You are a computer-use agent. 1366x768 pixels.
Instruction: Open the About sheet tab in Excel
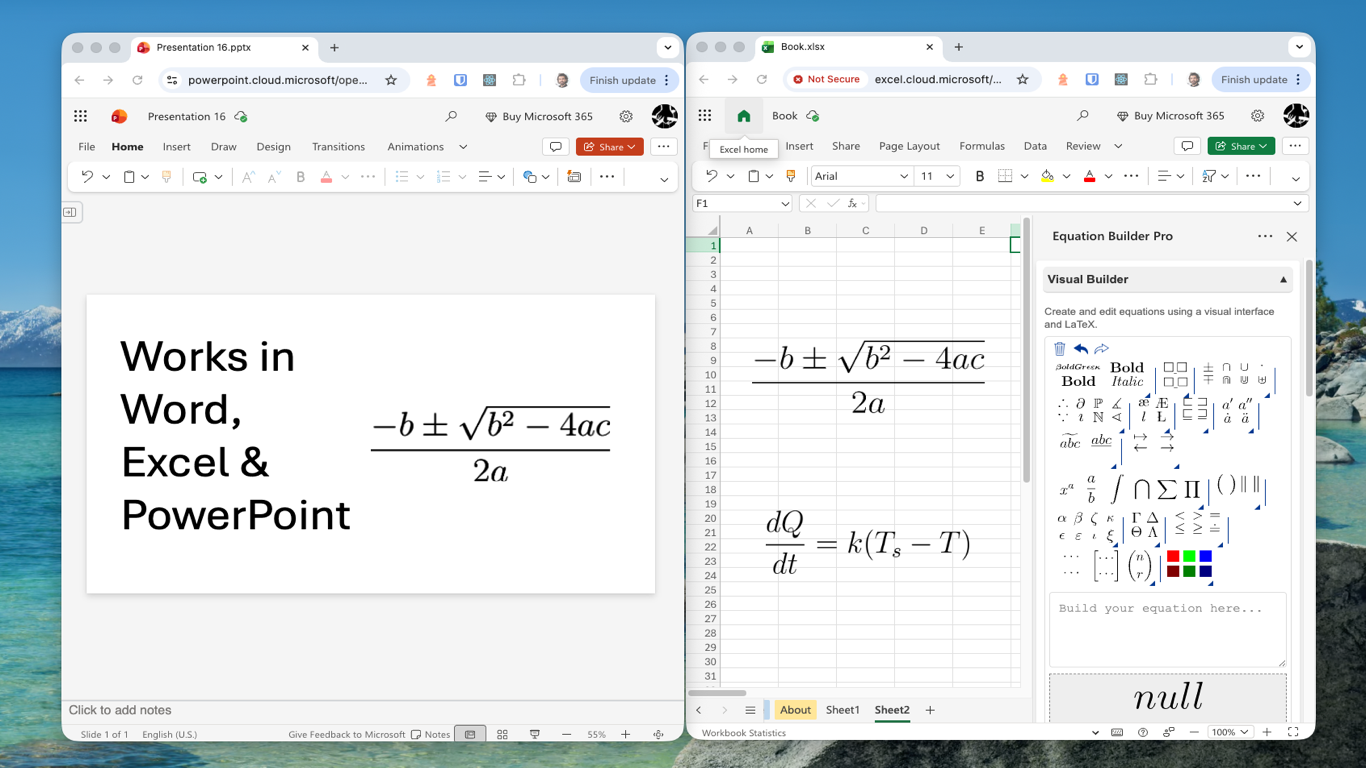coord(795,709)
